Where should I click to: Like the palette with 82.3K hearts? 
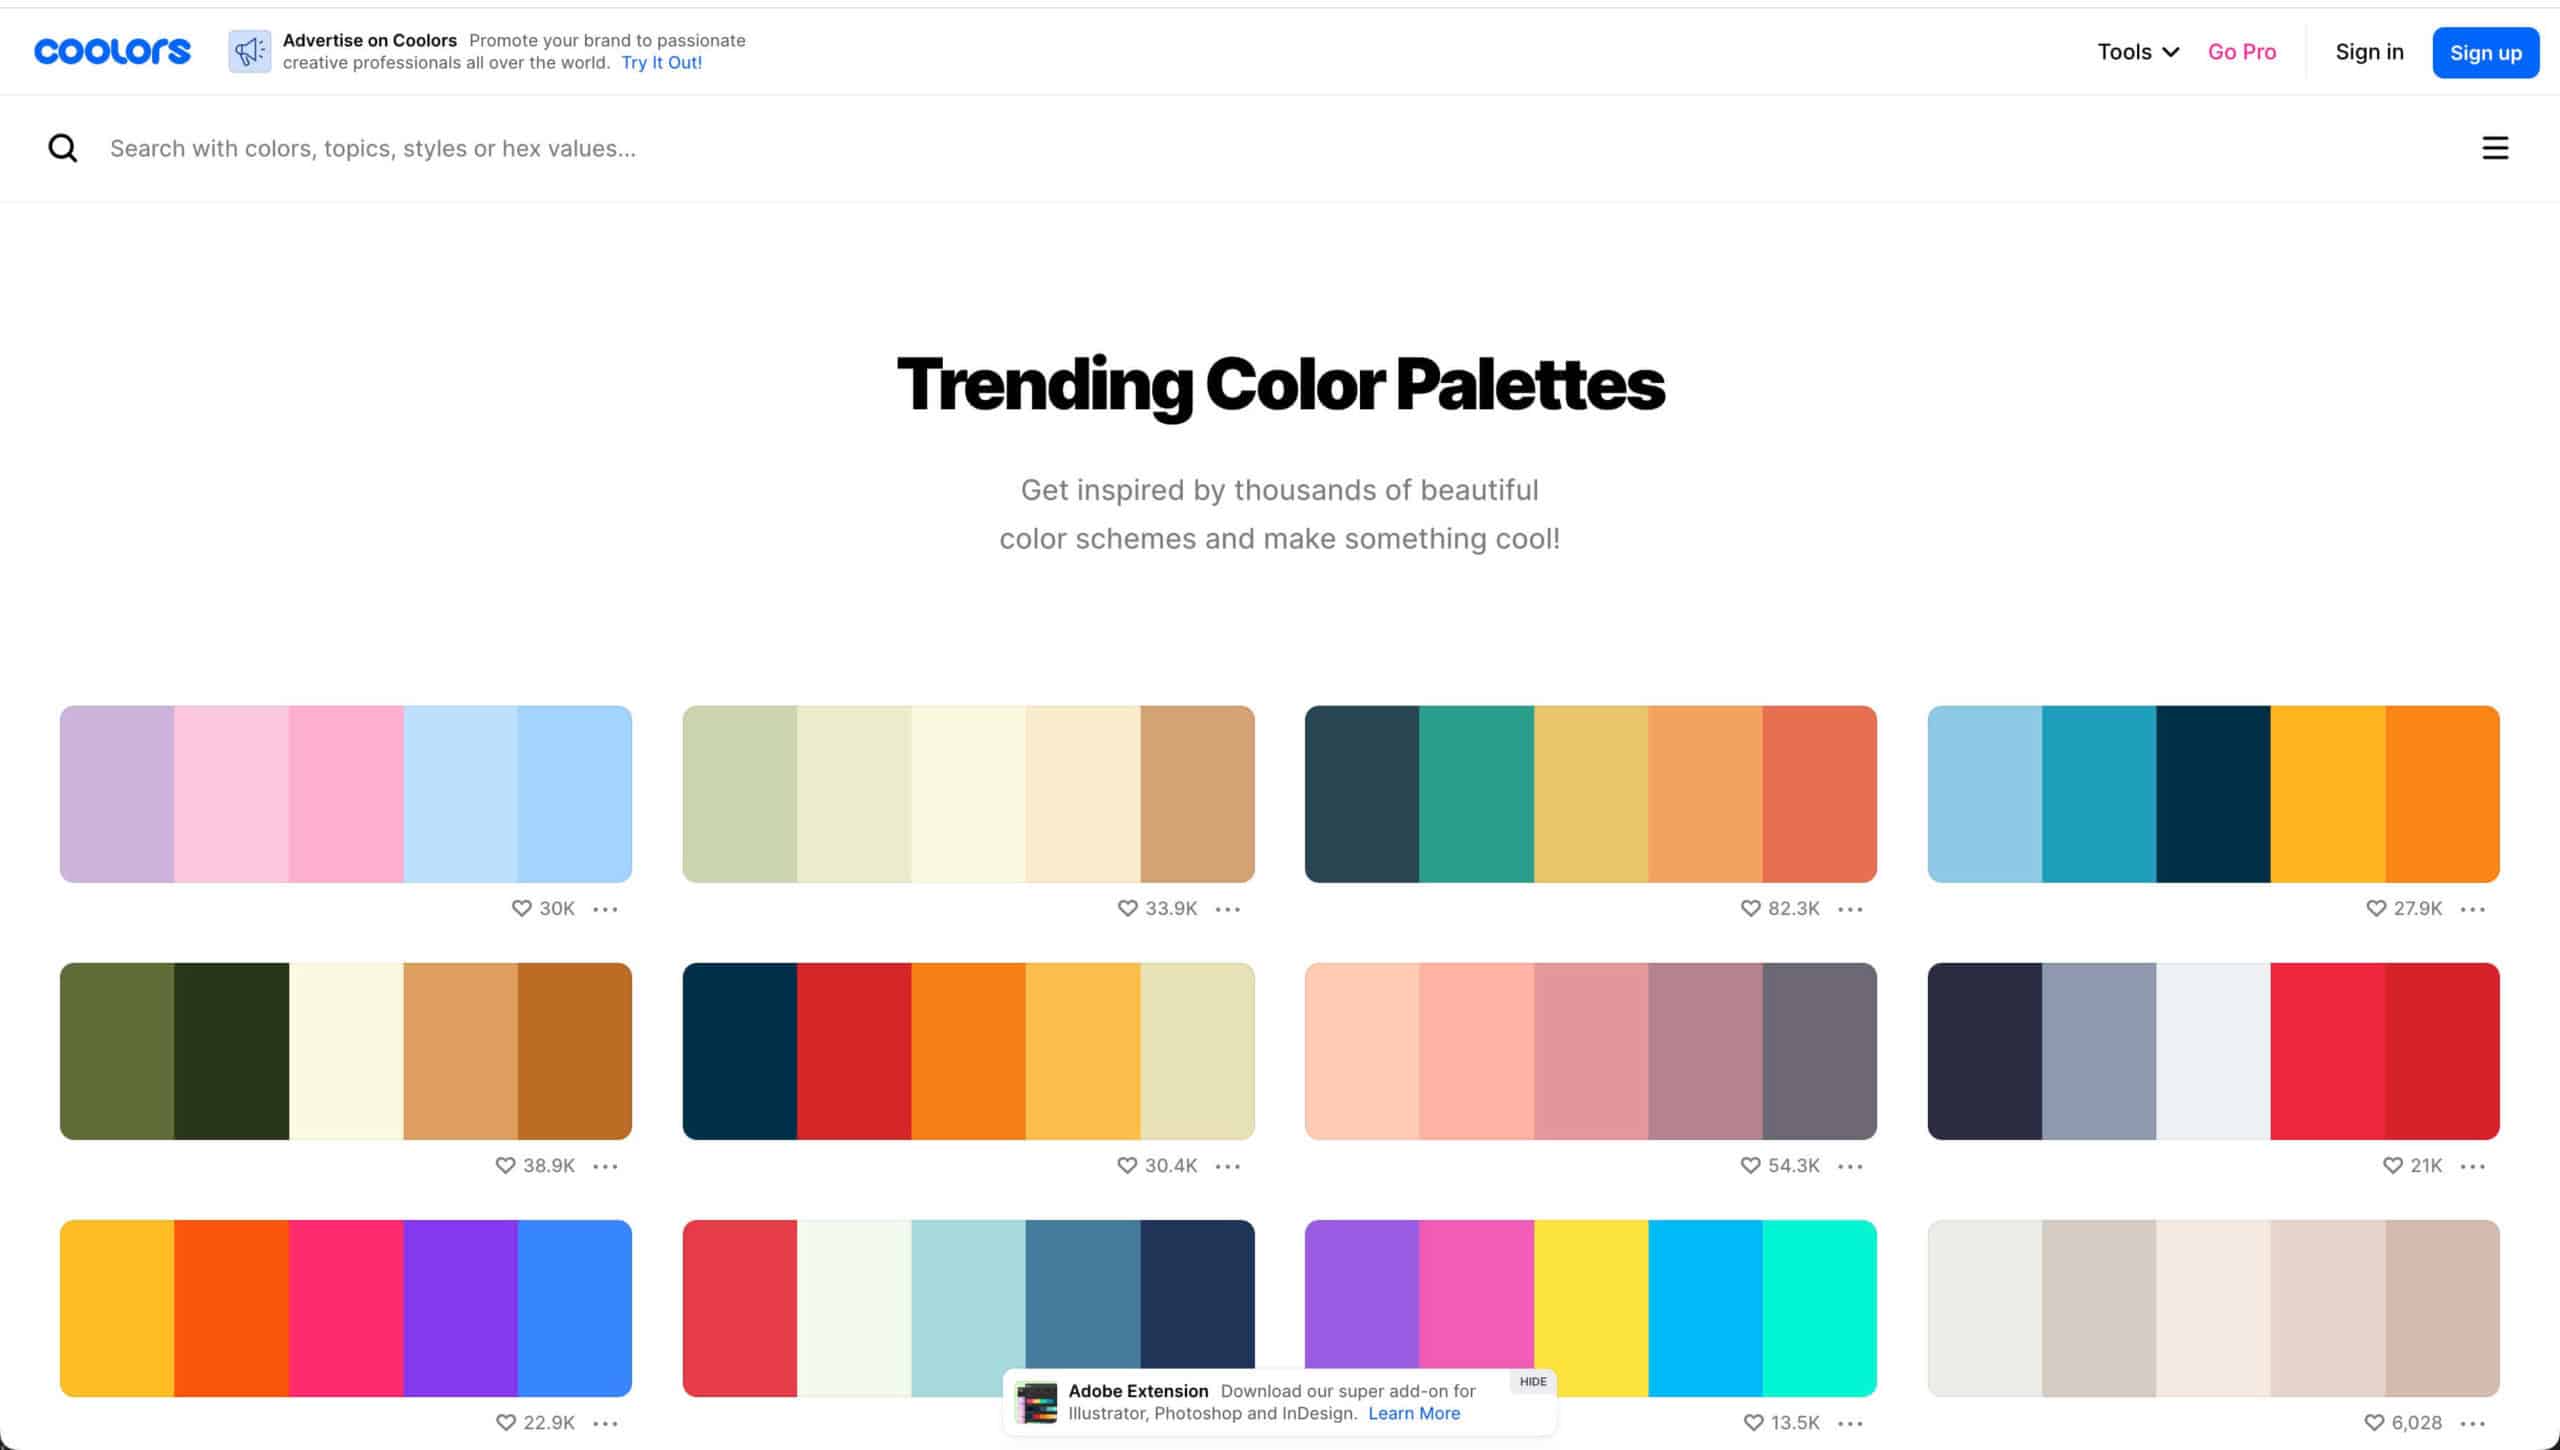[x=1750, y=908]
